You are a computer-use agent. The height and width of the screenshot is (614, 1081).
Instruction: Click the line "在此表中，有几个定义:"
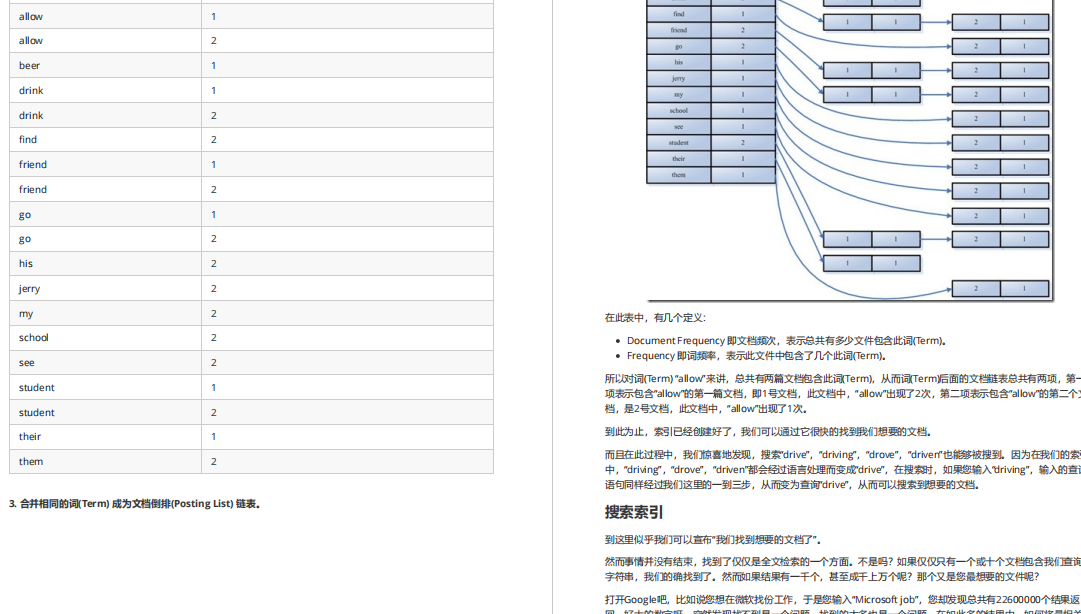pyautogui.click(x=655, y=318)
